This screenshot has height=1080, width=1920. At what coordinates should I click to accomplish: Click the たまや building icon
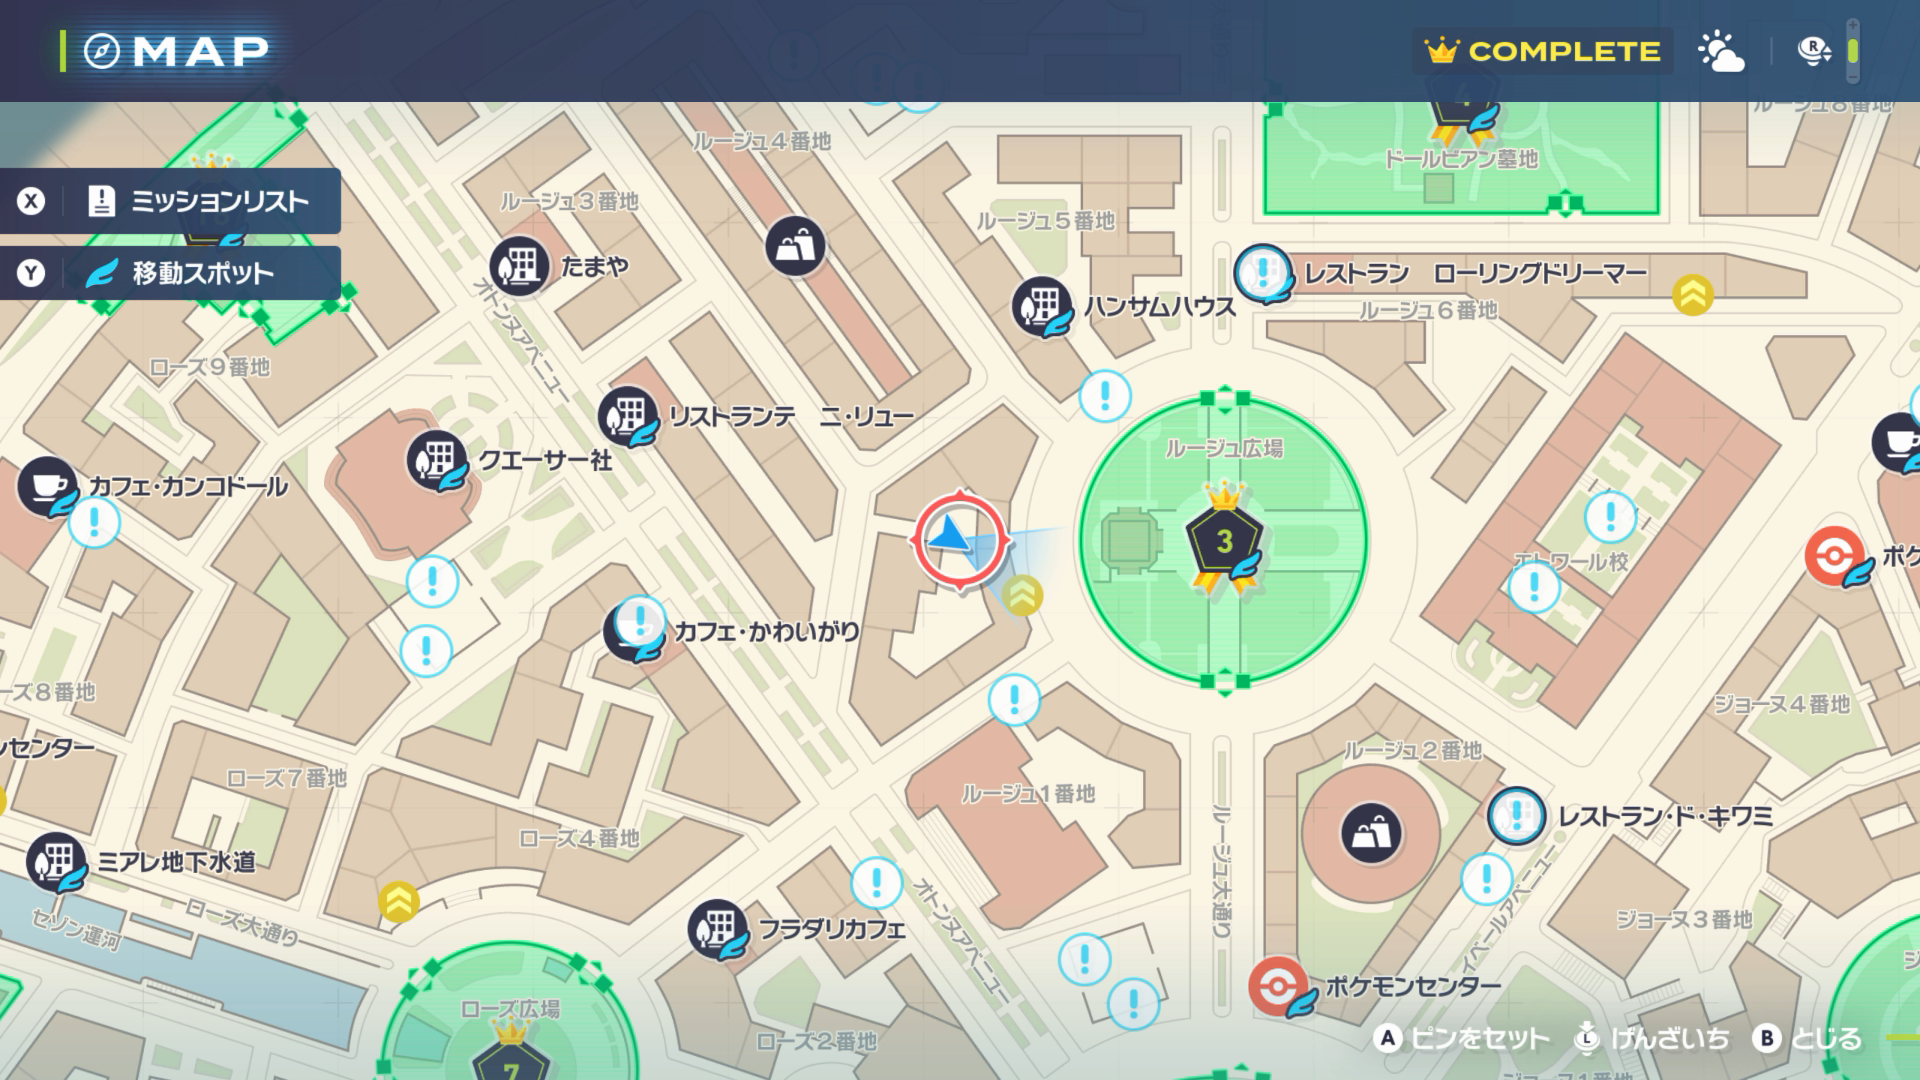click(x=518, y=266)
